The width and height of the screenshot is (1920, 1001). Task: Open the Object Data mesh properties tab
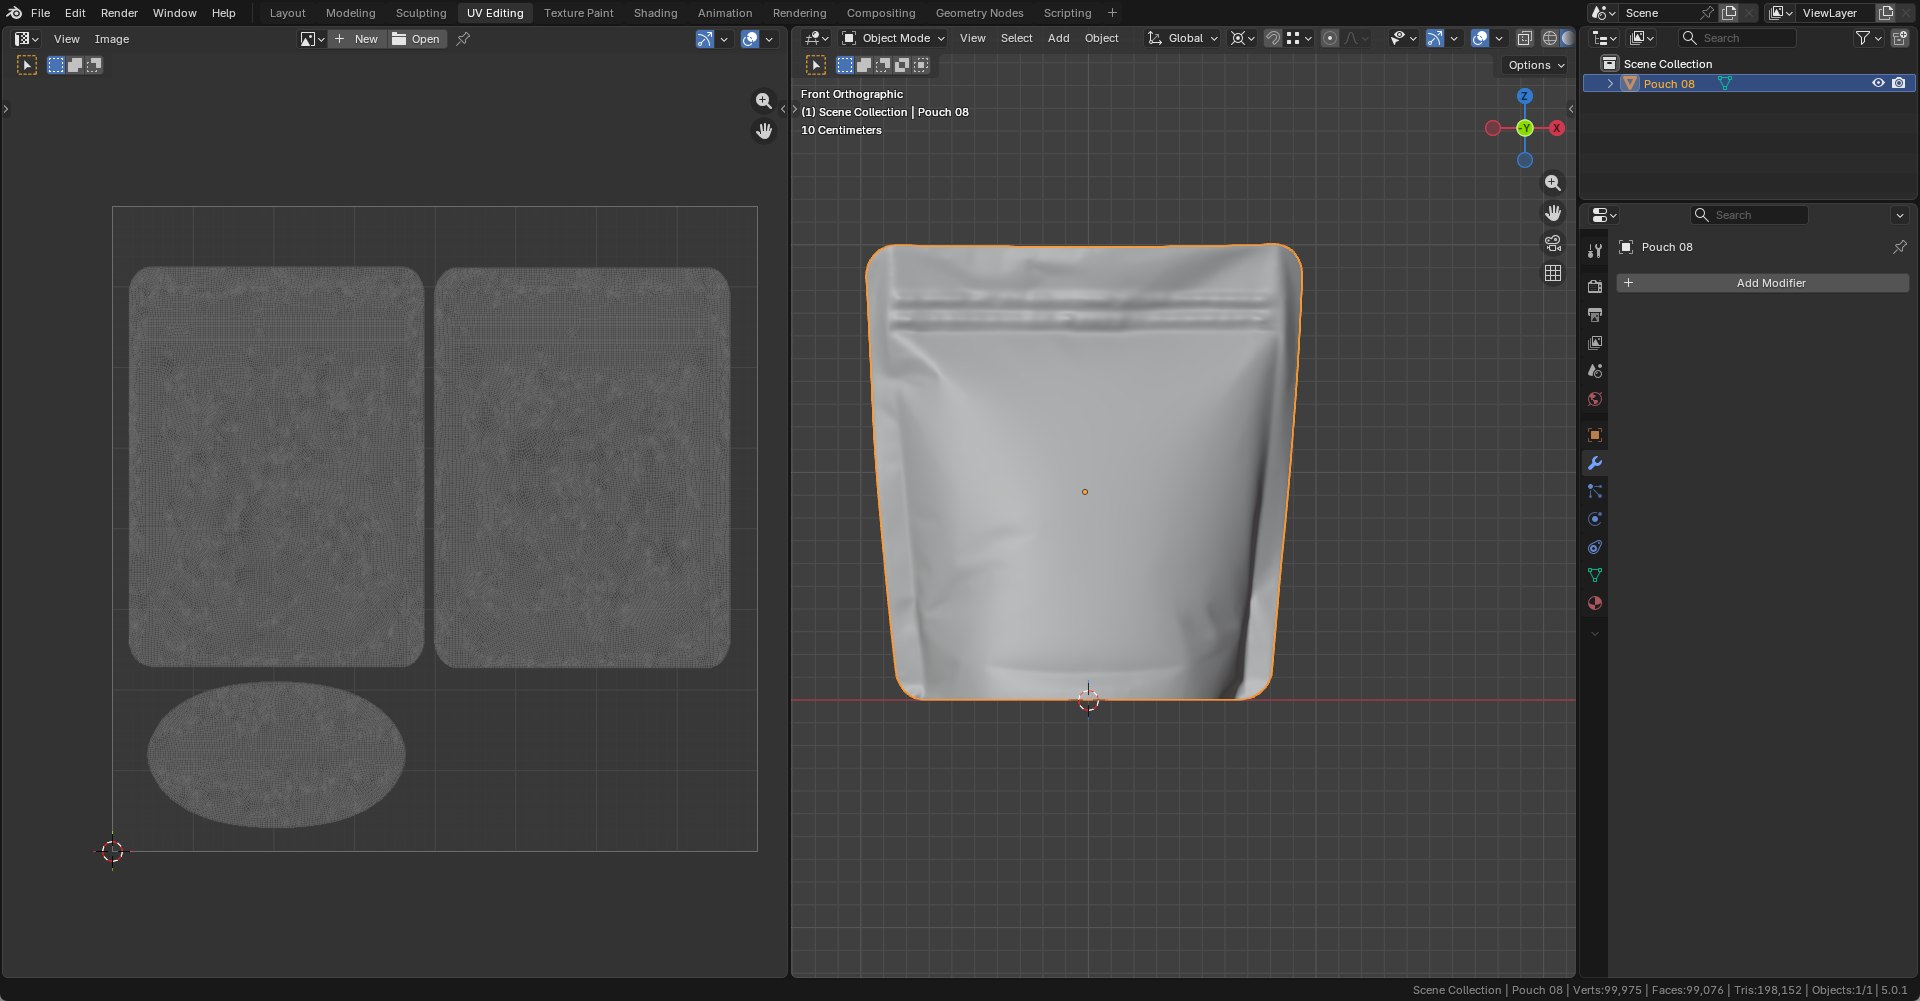(x=1595, y=575)
